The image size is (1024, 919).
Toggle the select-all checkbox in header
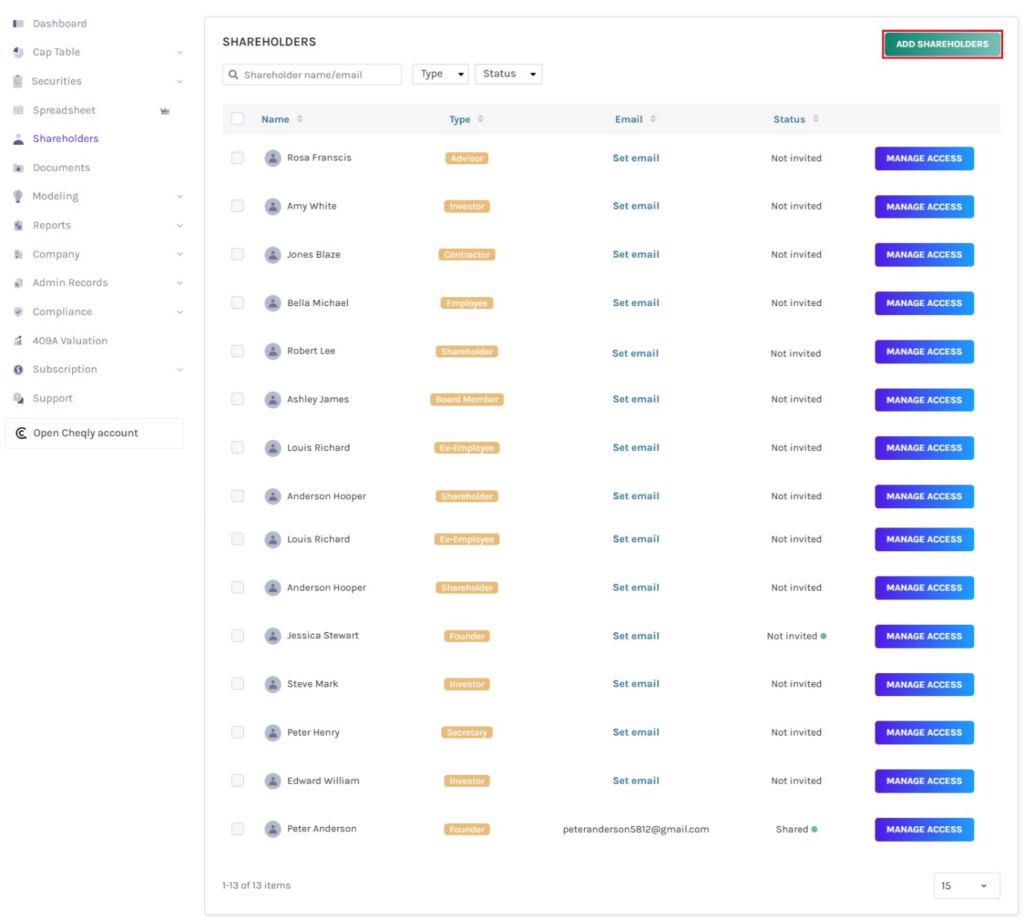(237, 119)
